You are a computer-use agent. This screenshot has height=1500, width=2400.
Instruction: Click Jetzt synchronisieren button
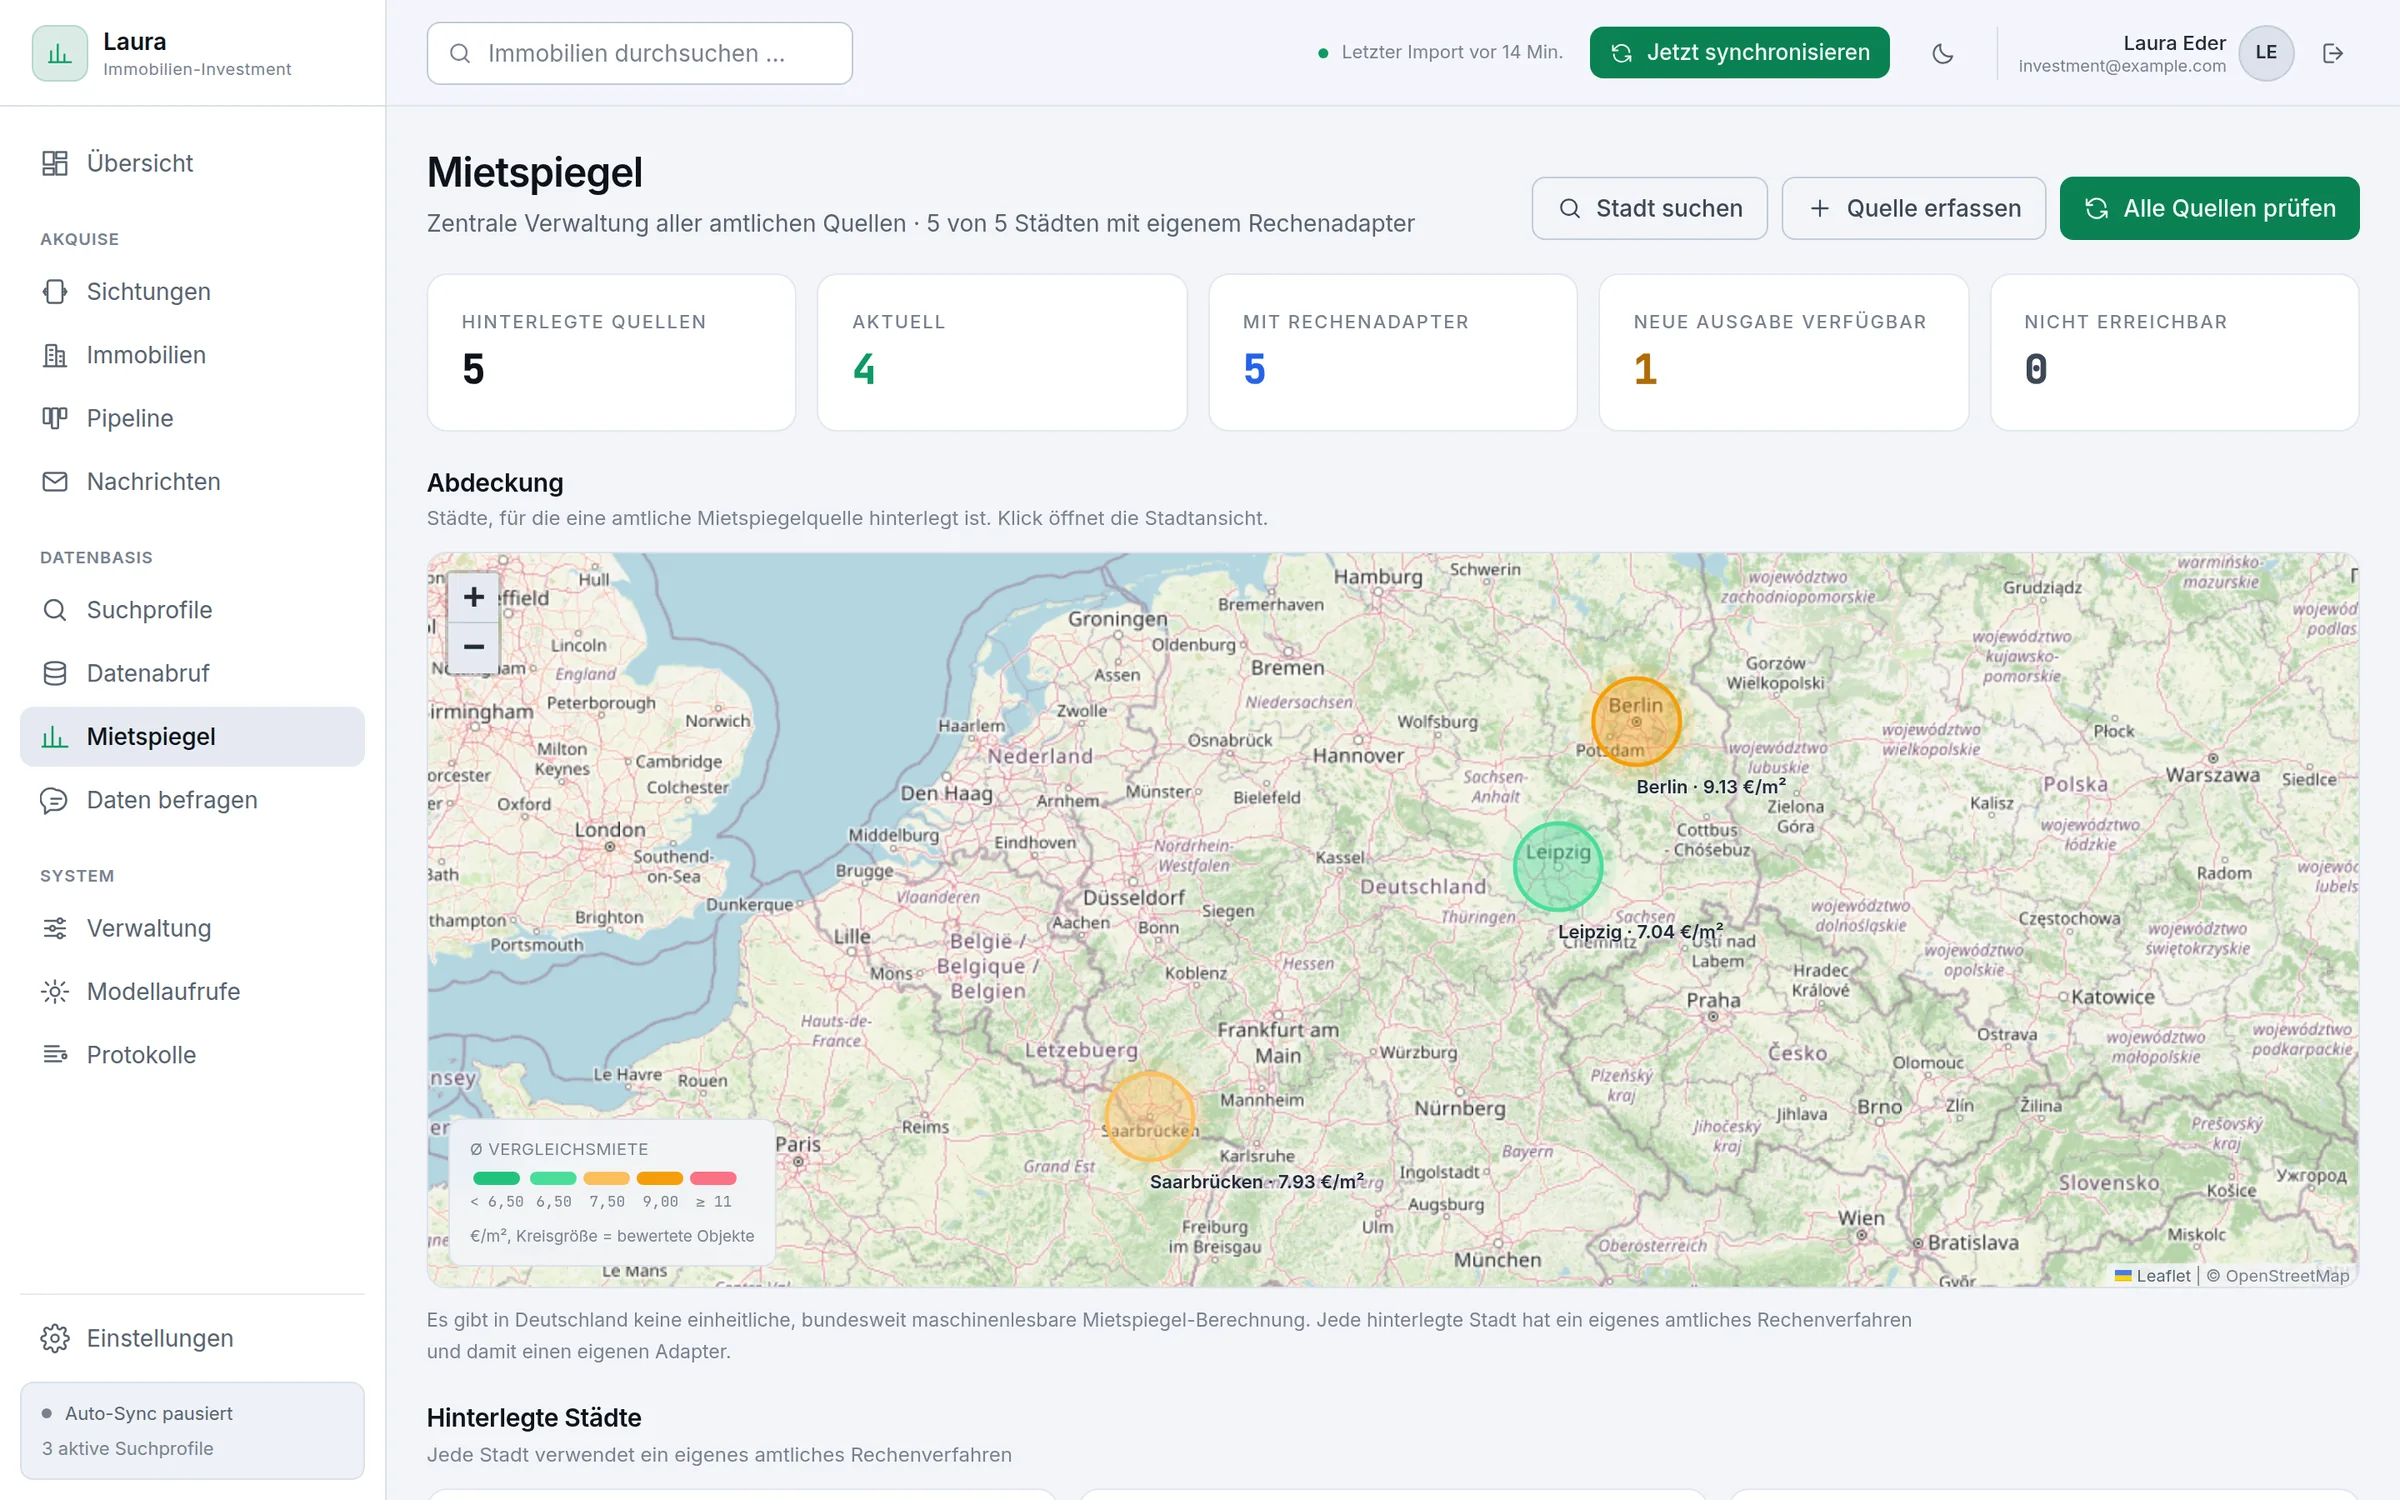[1739, 53]
